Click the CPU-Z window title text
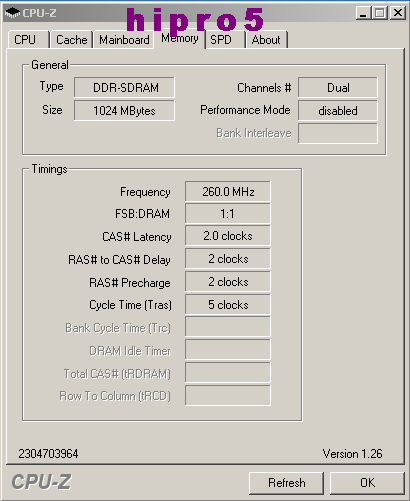Screen dimensions: 410x501 pyautogui.click(x=39, y=13)
